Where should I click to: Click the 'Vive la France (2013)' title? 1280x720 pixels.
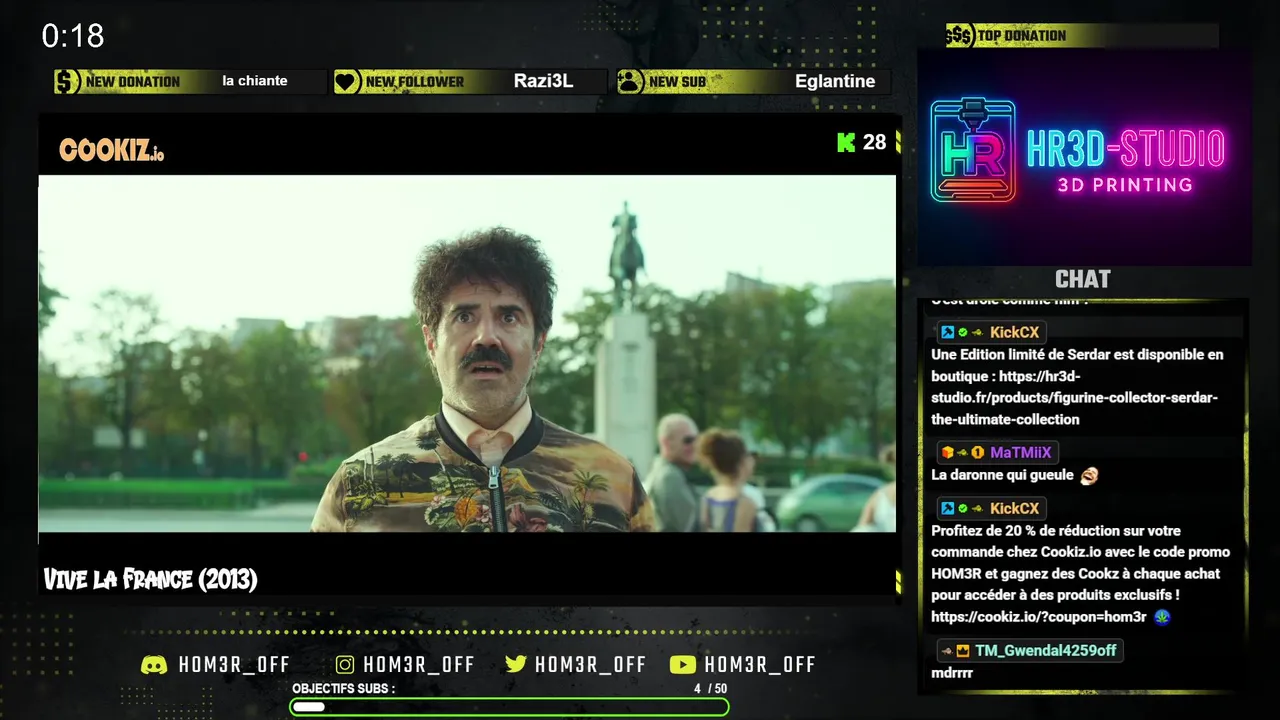point(151,579)
